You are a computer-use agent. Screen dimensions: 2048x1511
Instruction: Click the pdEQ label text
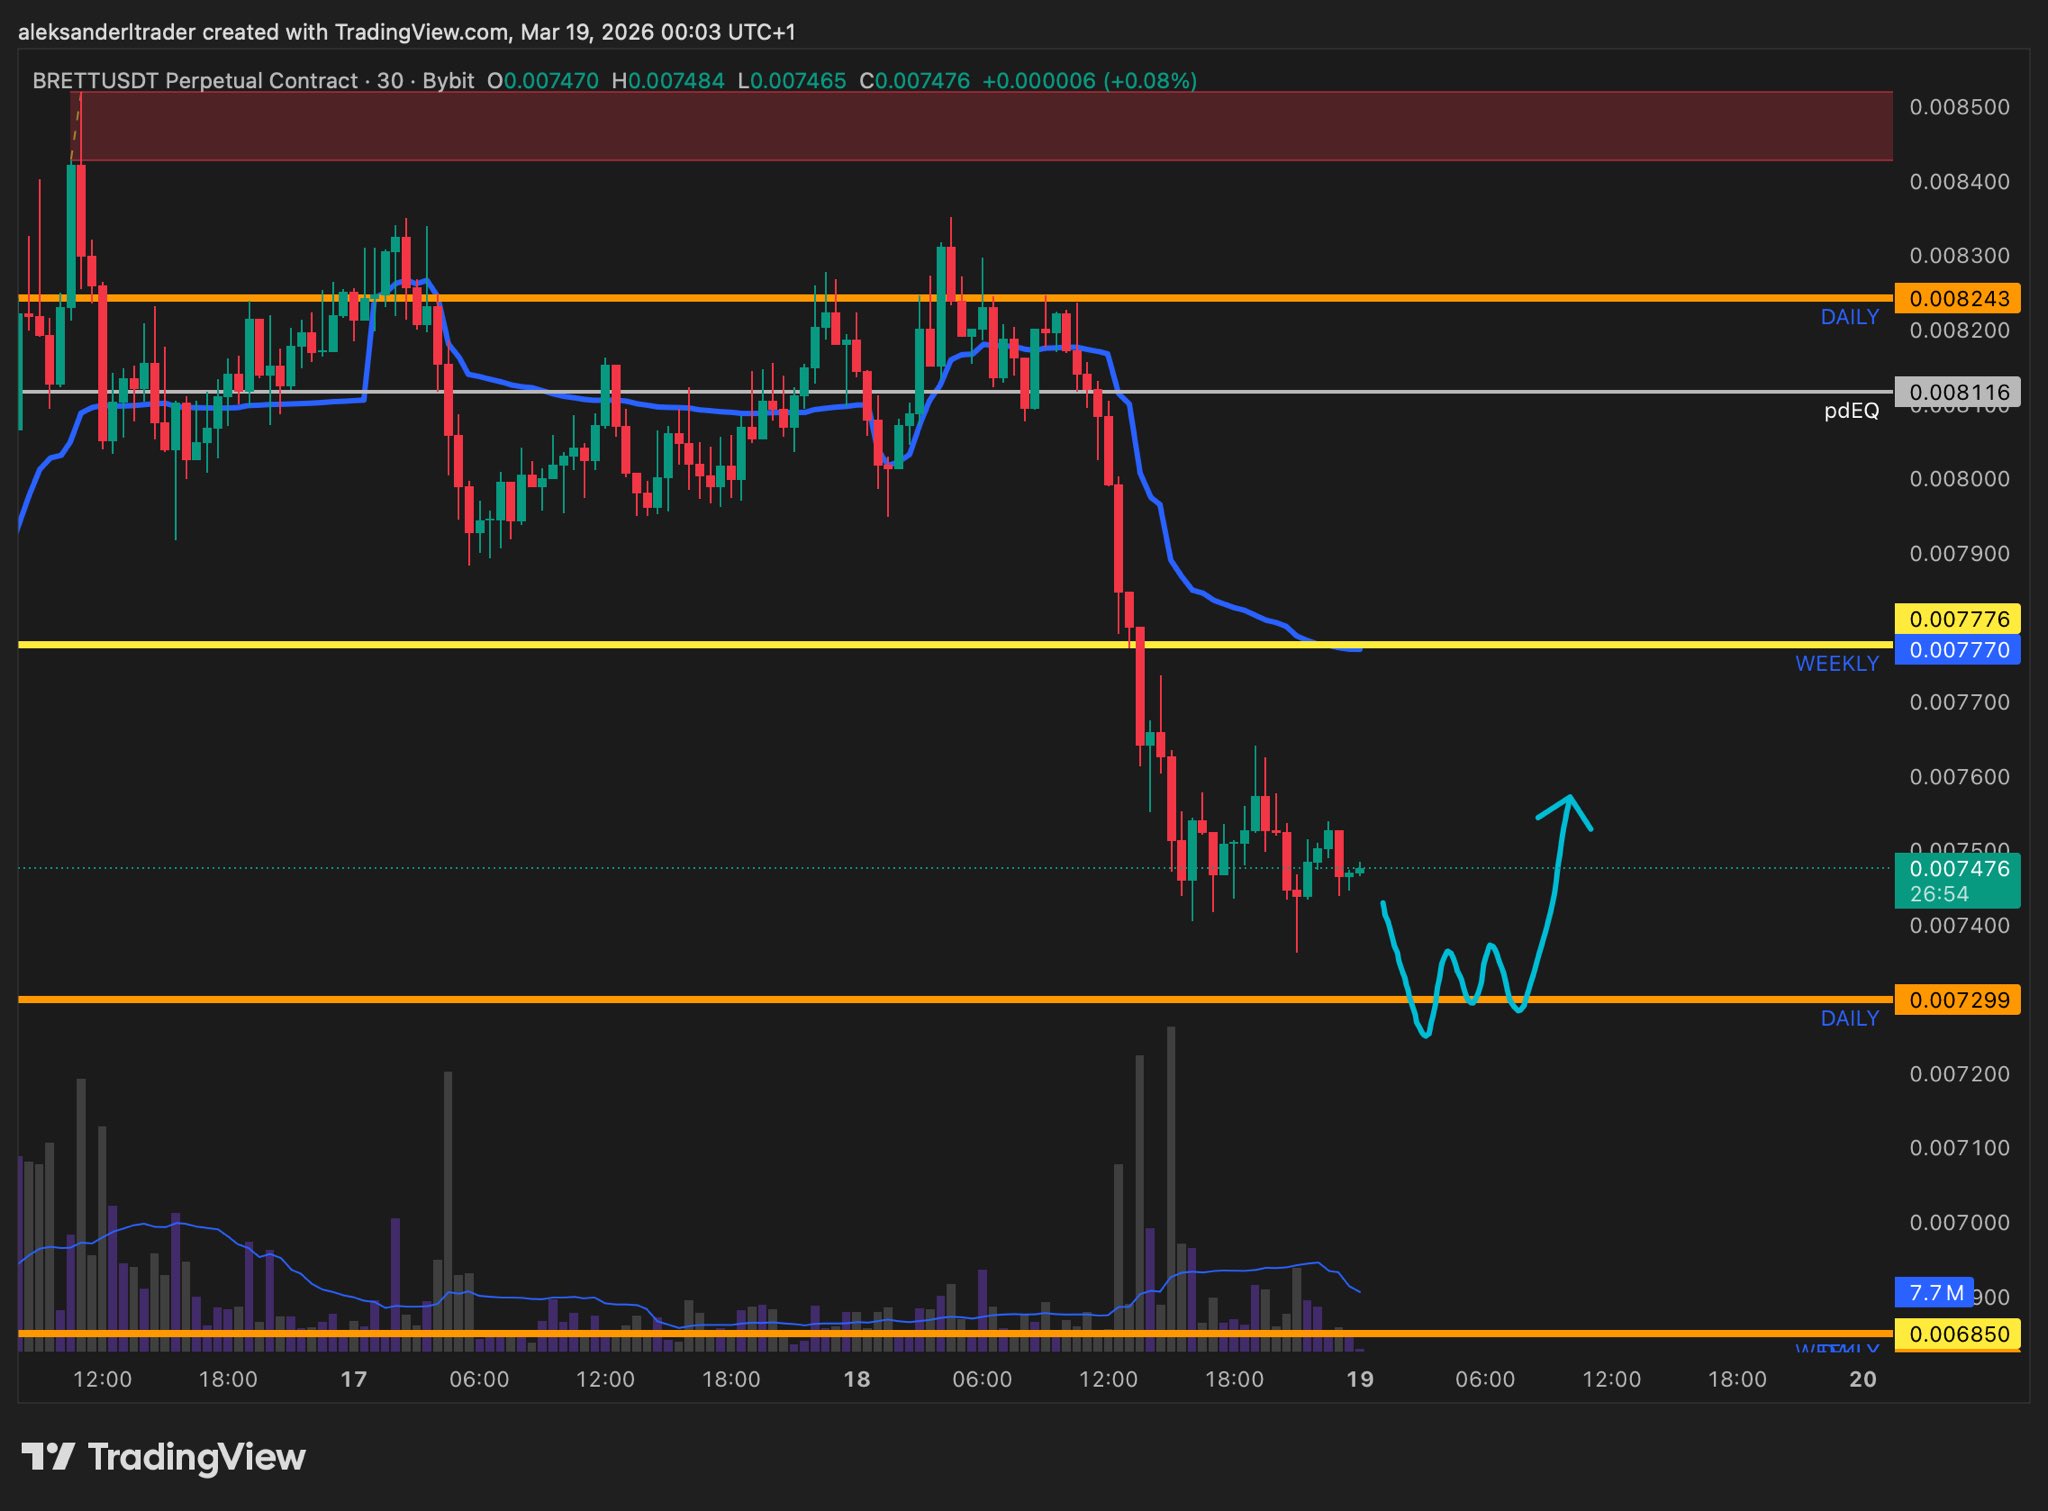coord(1851,411)
